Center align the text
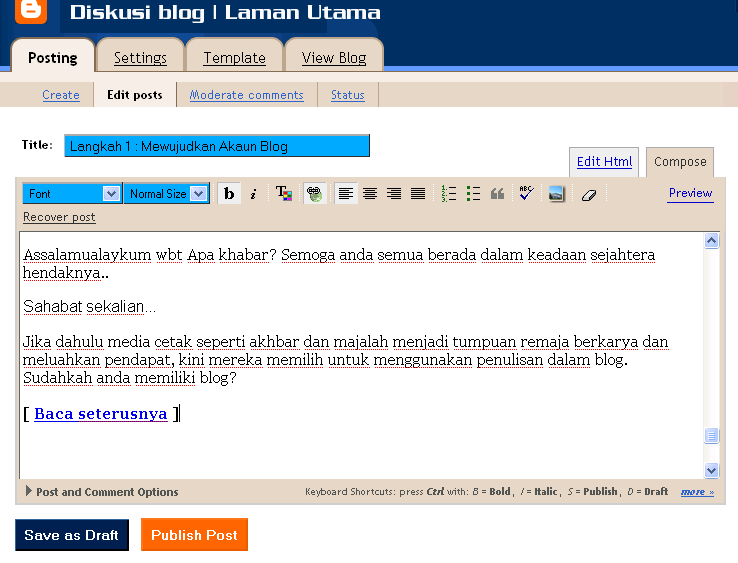Screen dimensions: 738x563 [x=370, y=193]
